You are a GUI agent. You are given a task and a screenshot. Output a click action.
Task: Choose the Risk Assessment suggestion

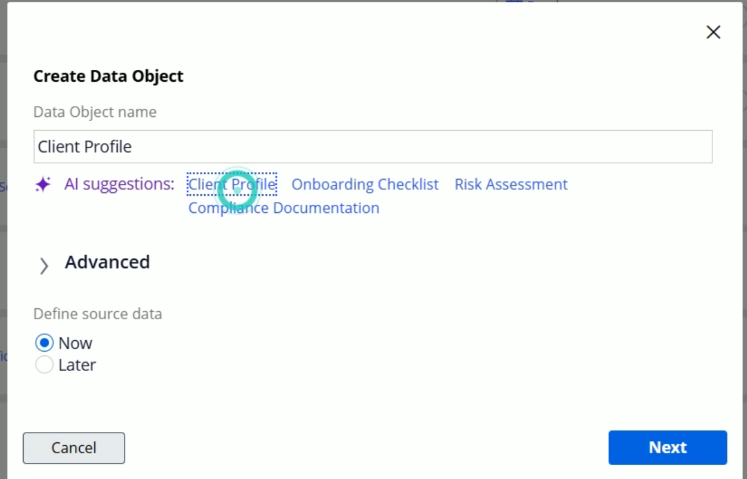[511, 184]
